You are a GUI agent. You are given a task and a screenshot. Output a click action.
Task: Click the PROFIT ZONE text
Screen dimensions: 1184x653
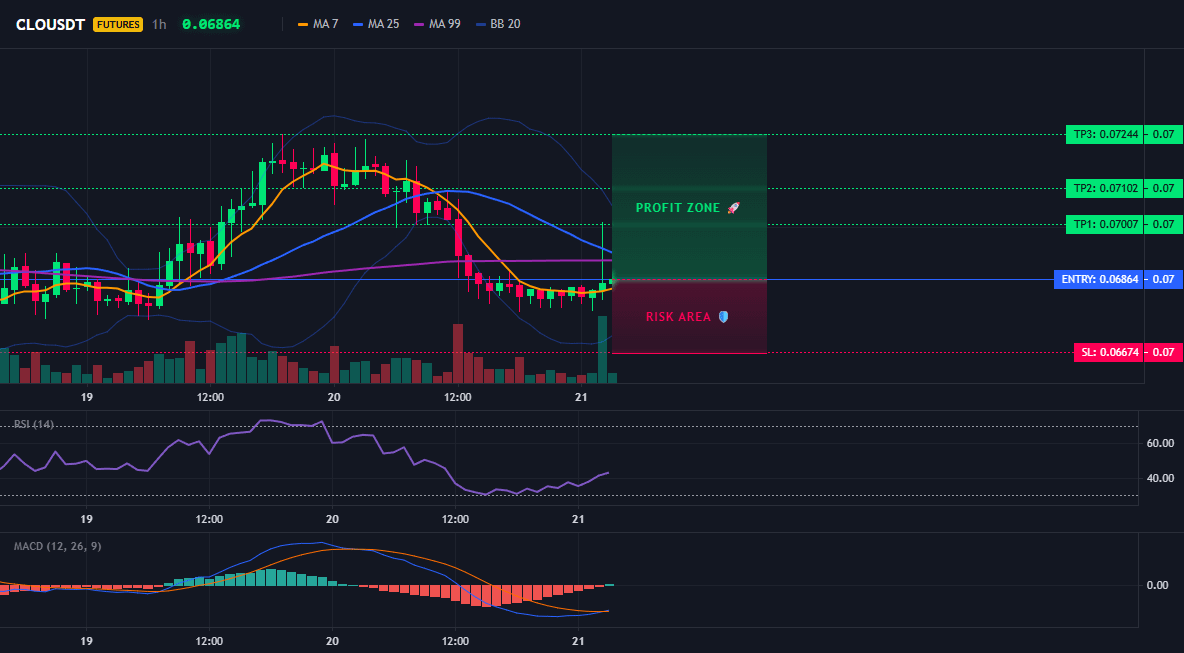point(678,208)
